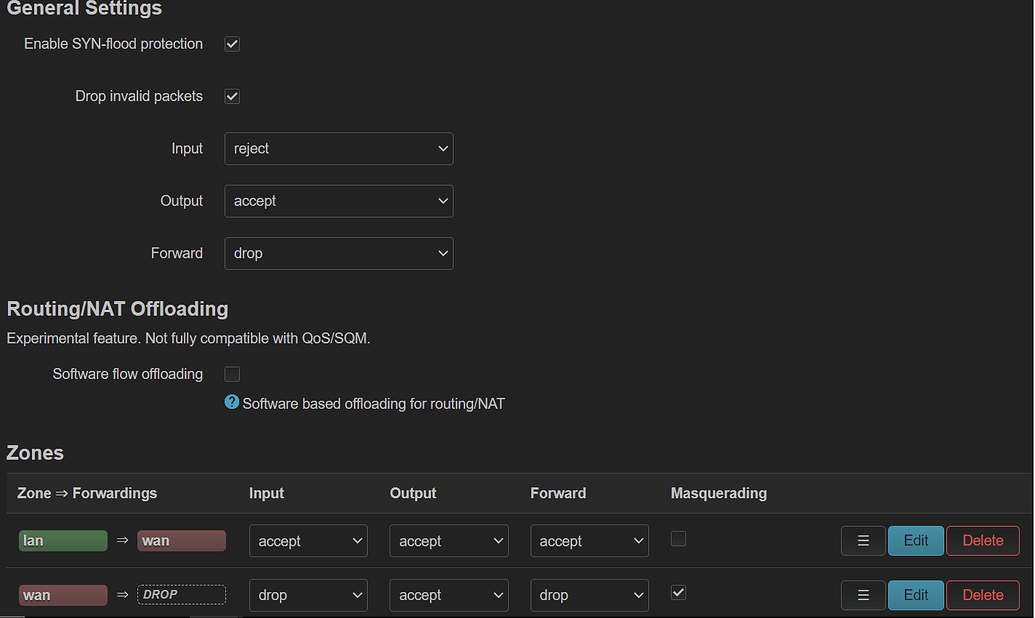This screenshot has width=1035, height=618.
Task: Enable Software flow offloading
Action: tap(231, 374)
